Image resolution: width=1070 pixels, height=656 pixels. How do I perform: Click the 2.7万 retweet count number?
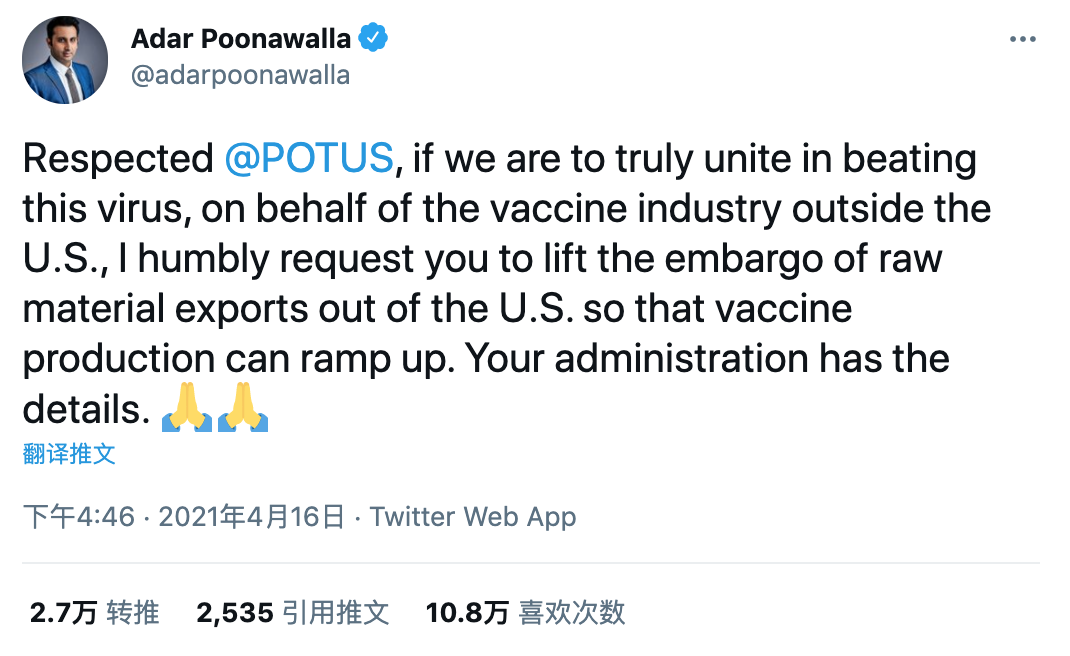[x=63, y=612]
